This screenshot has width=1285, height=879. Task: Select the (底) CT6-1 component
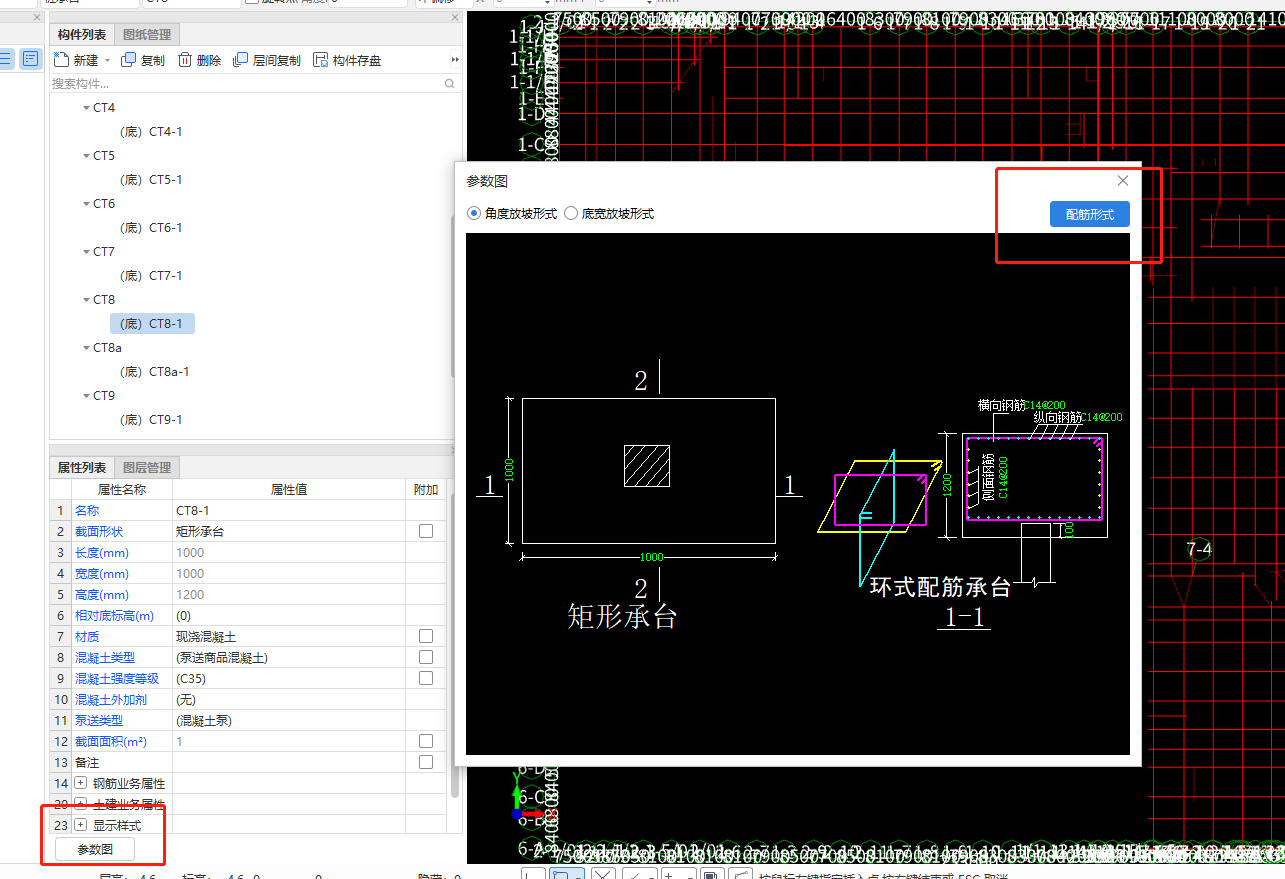151,228
